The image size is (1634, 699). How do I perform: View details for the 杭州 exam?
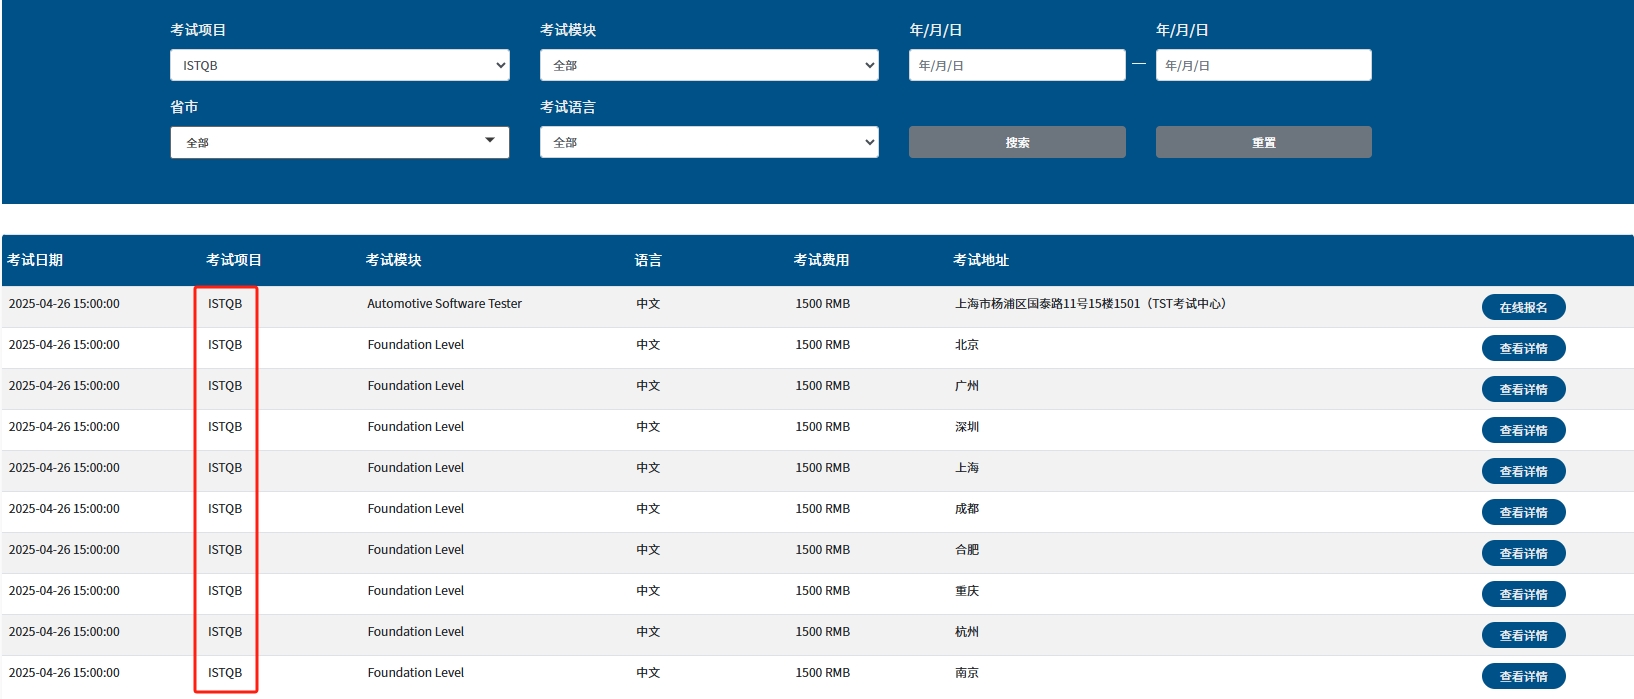point(1523,635)
